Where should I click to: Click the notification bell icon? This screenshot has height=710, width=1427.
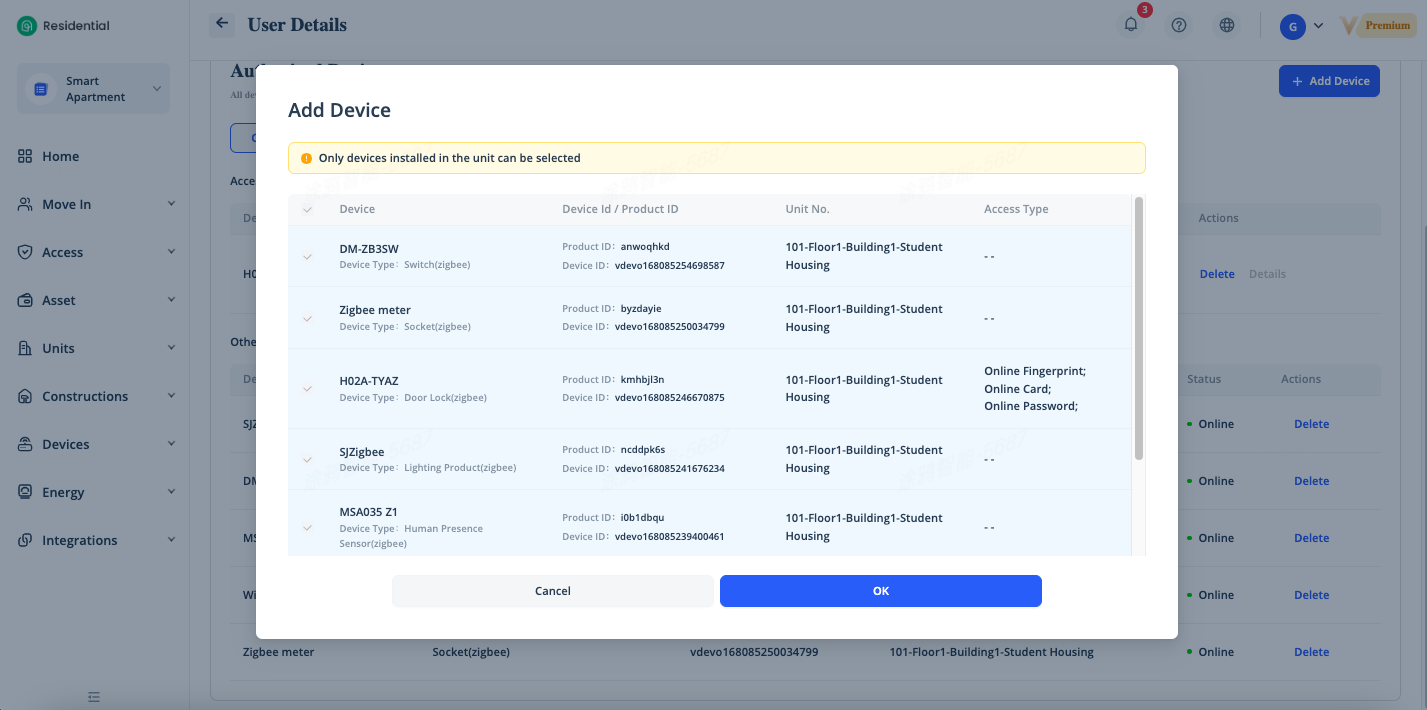pyautogui.click(x=1131, y=26)
